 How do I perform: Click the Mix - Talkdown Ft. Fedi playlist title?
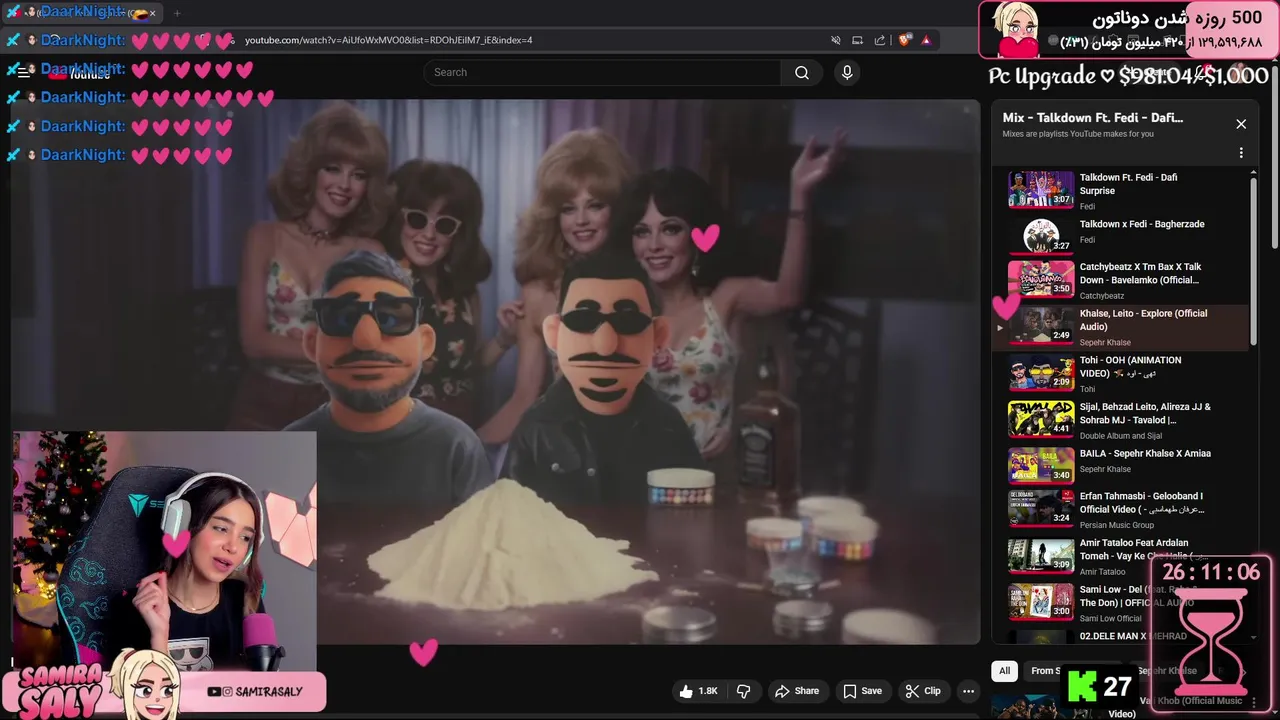(x=1092, y=117)
